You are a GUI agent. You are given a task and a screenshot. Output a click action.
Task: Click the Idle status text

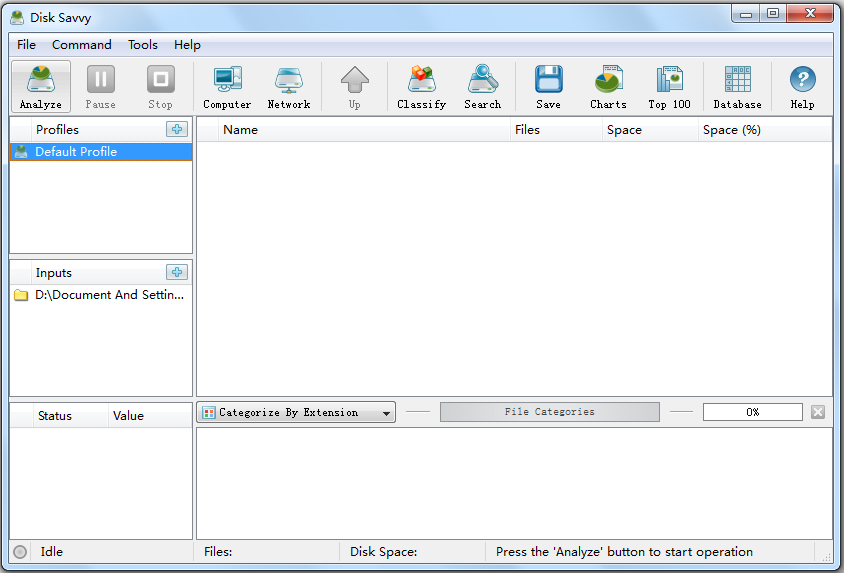tap(52, 552)
